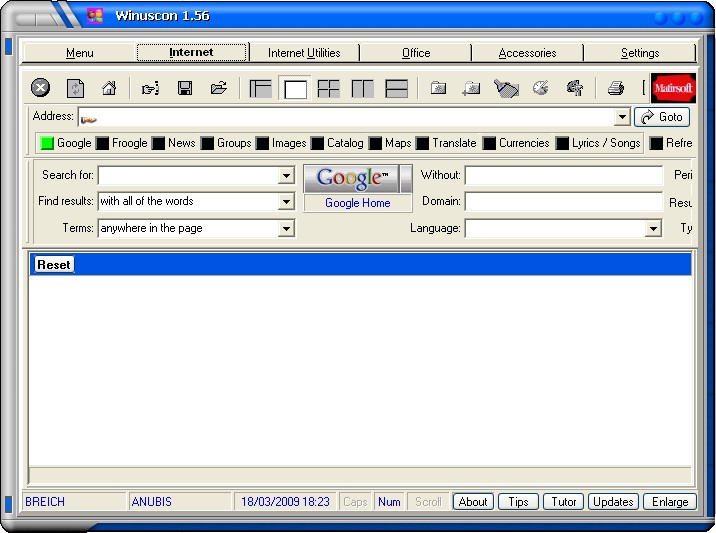
Task: Switch to the Internet tab
Action: tap(191, 53)
